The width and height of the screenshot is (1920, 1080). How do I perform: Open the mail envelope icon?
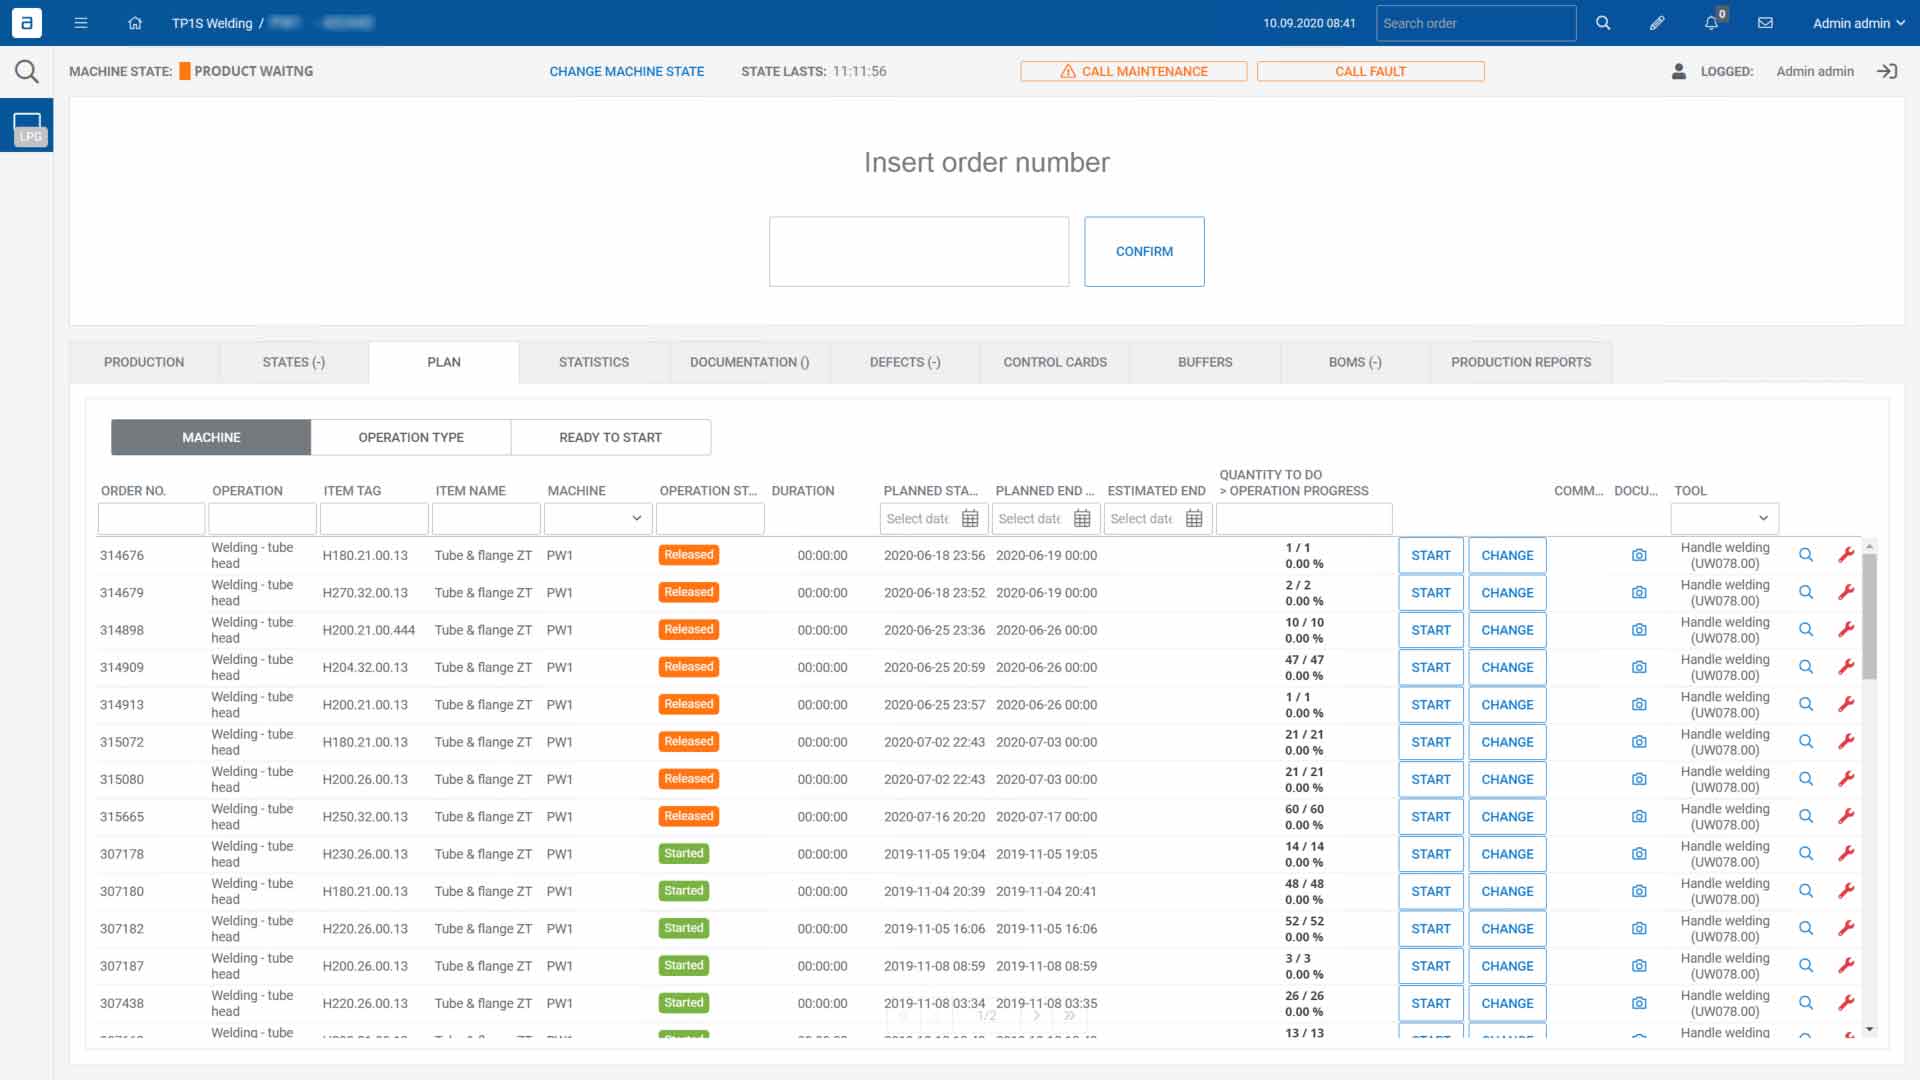click(1765, 23)
